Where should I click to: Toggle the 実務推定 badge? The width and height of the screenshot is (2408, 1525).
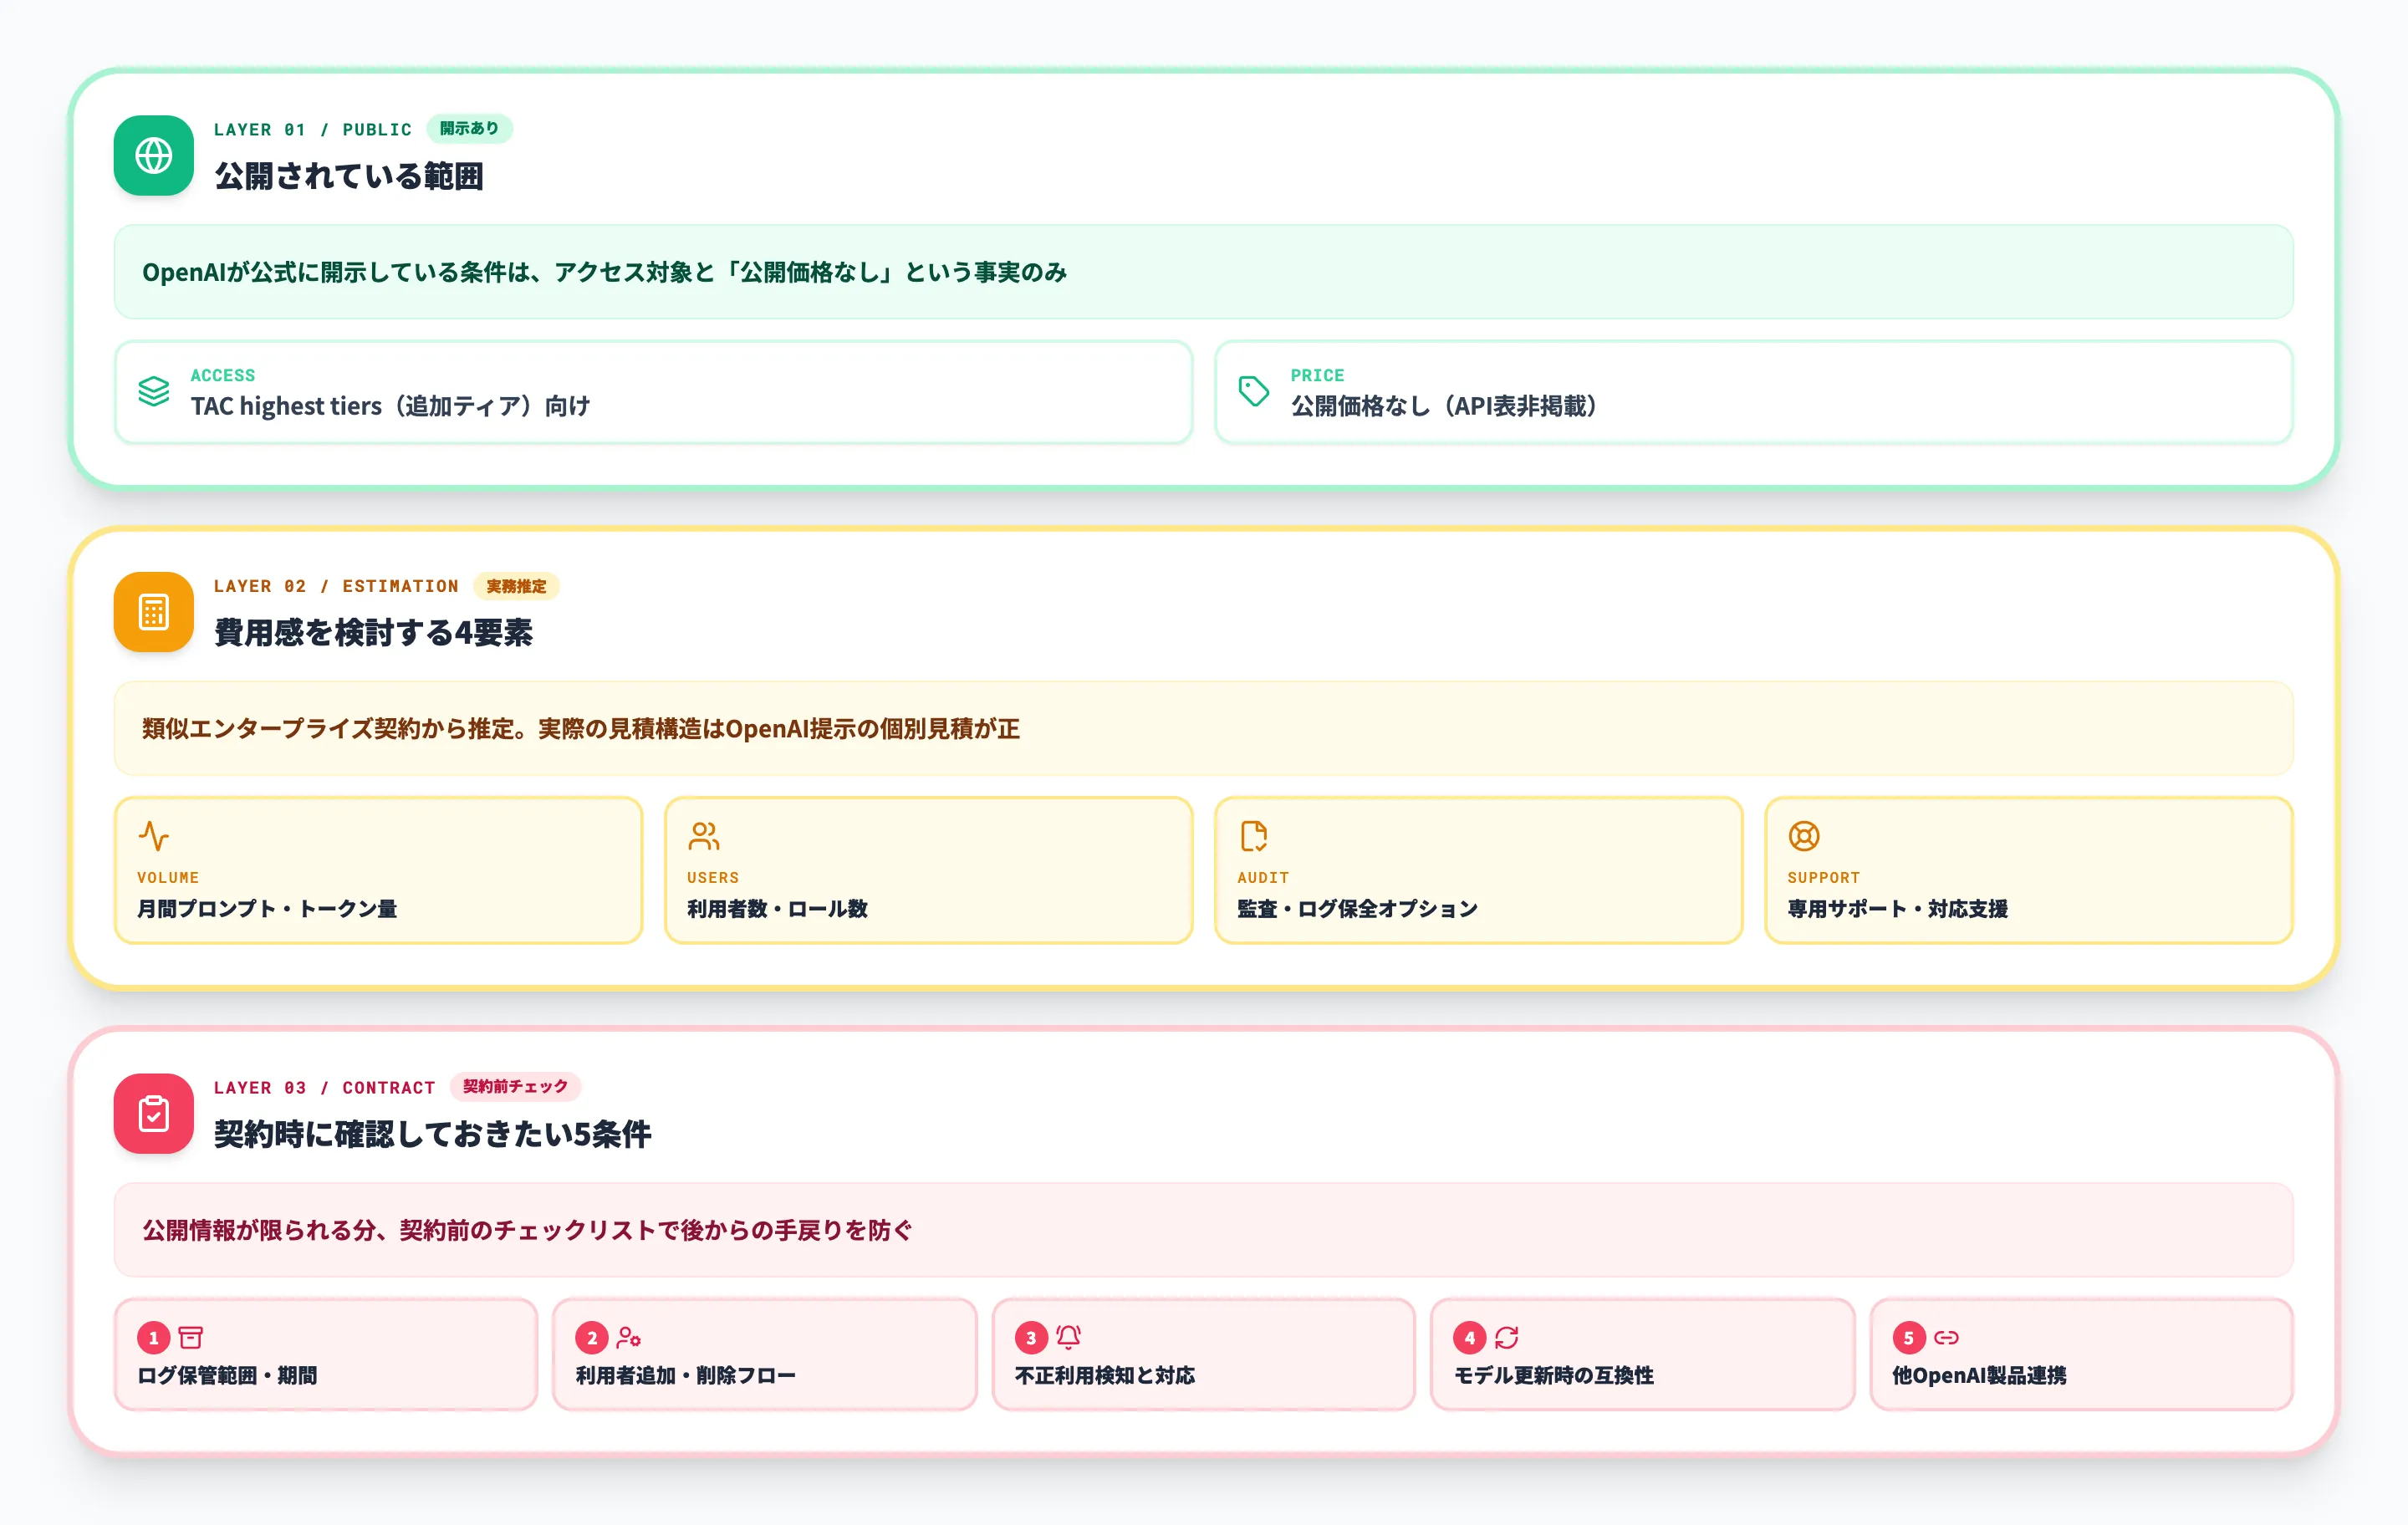click(516, 587)
